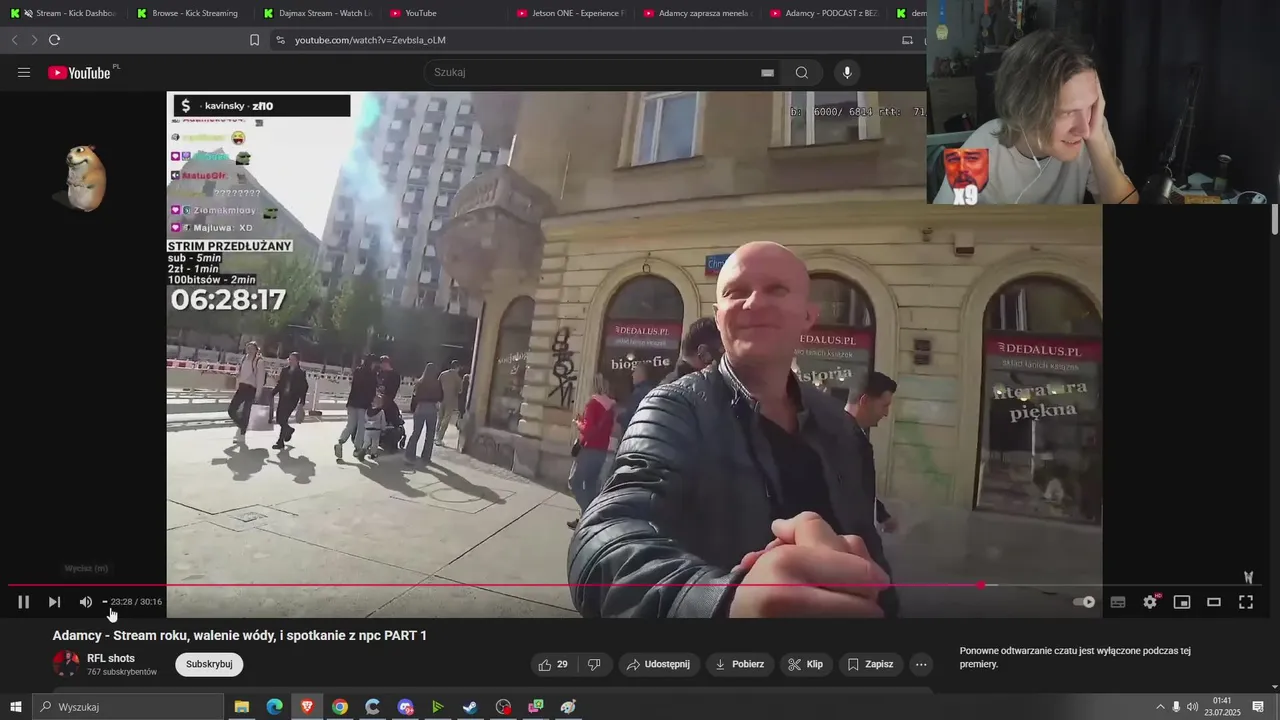Bookmark this page icon
The width and height of the screenshot is (1280, 720).
254,40
